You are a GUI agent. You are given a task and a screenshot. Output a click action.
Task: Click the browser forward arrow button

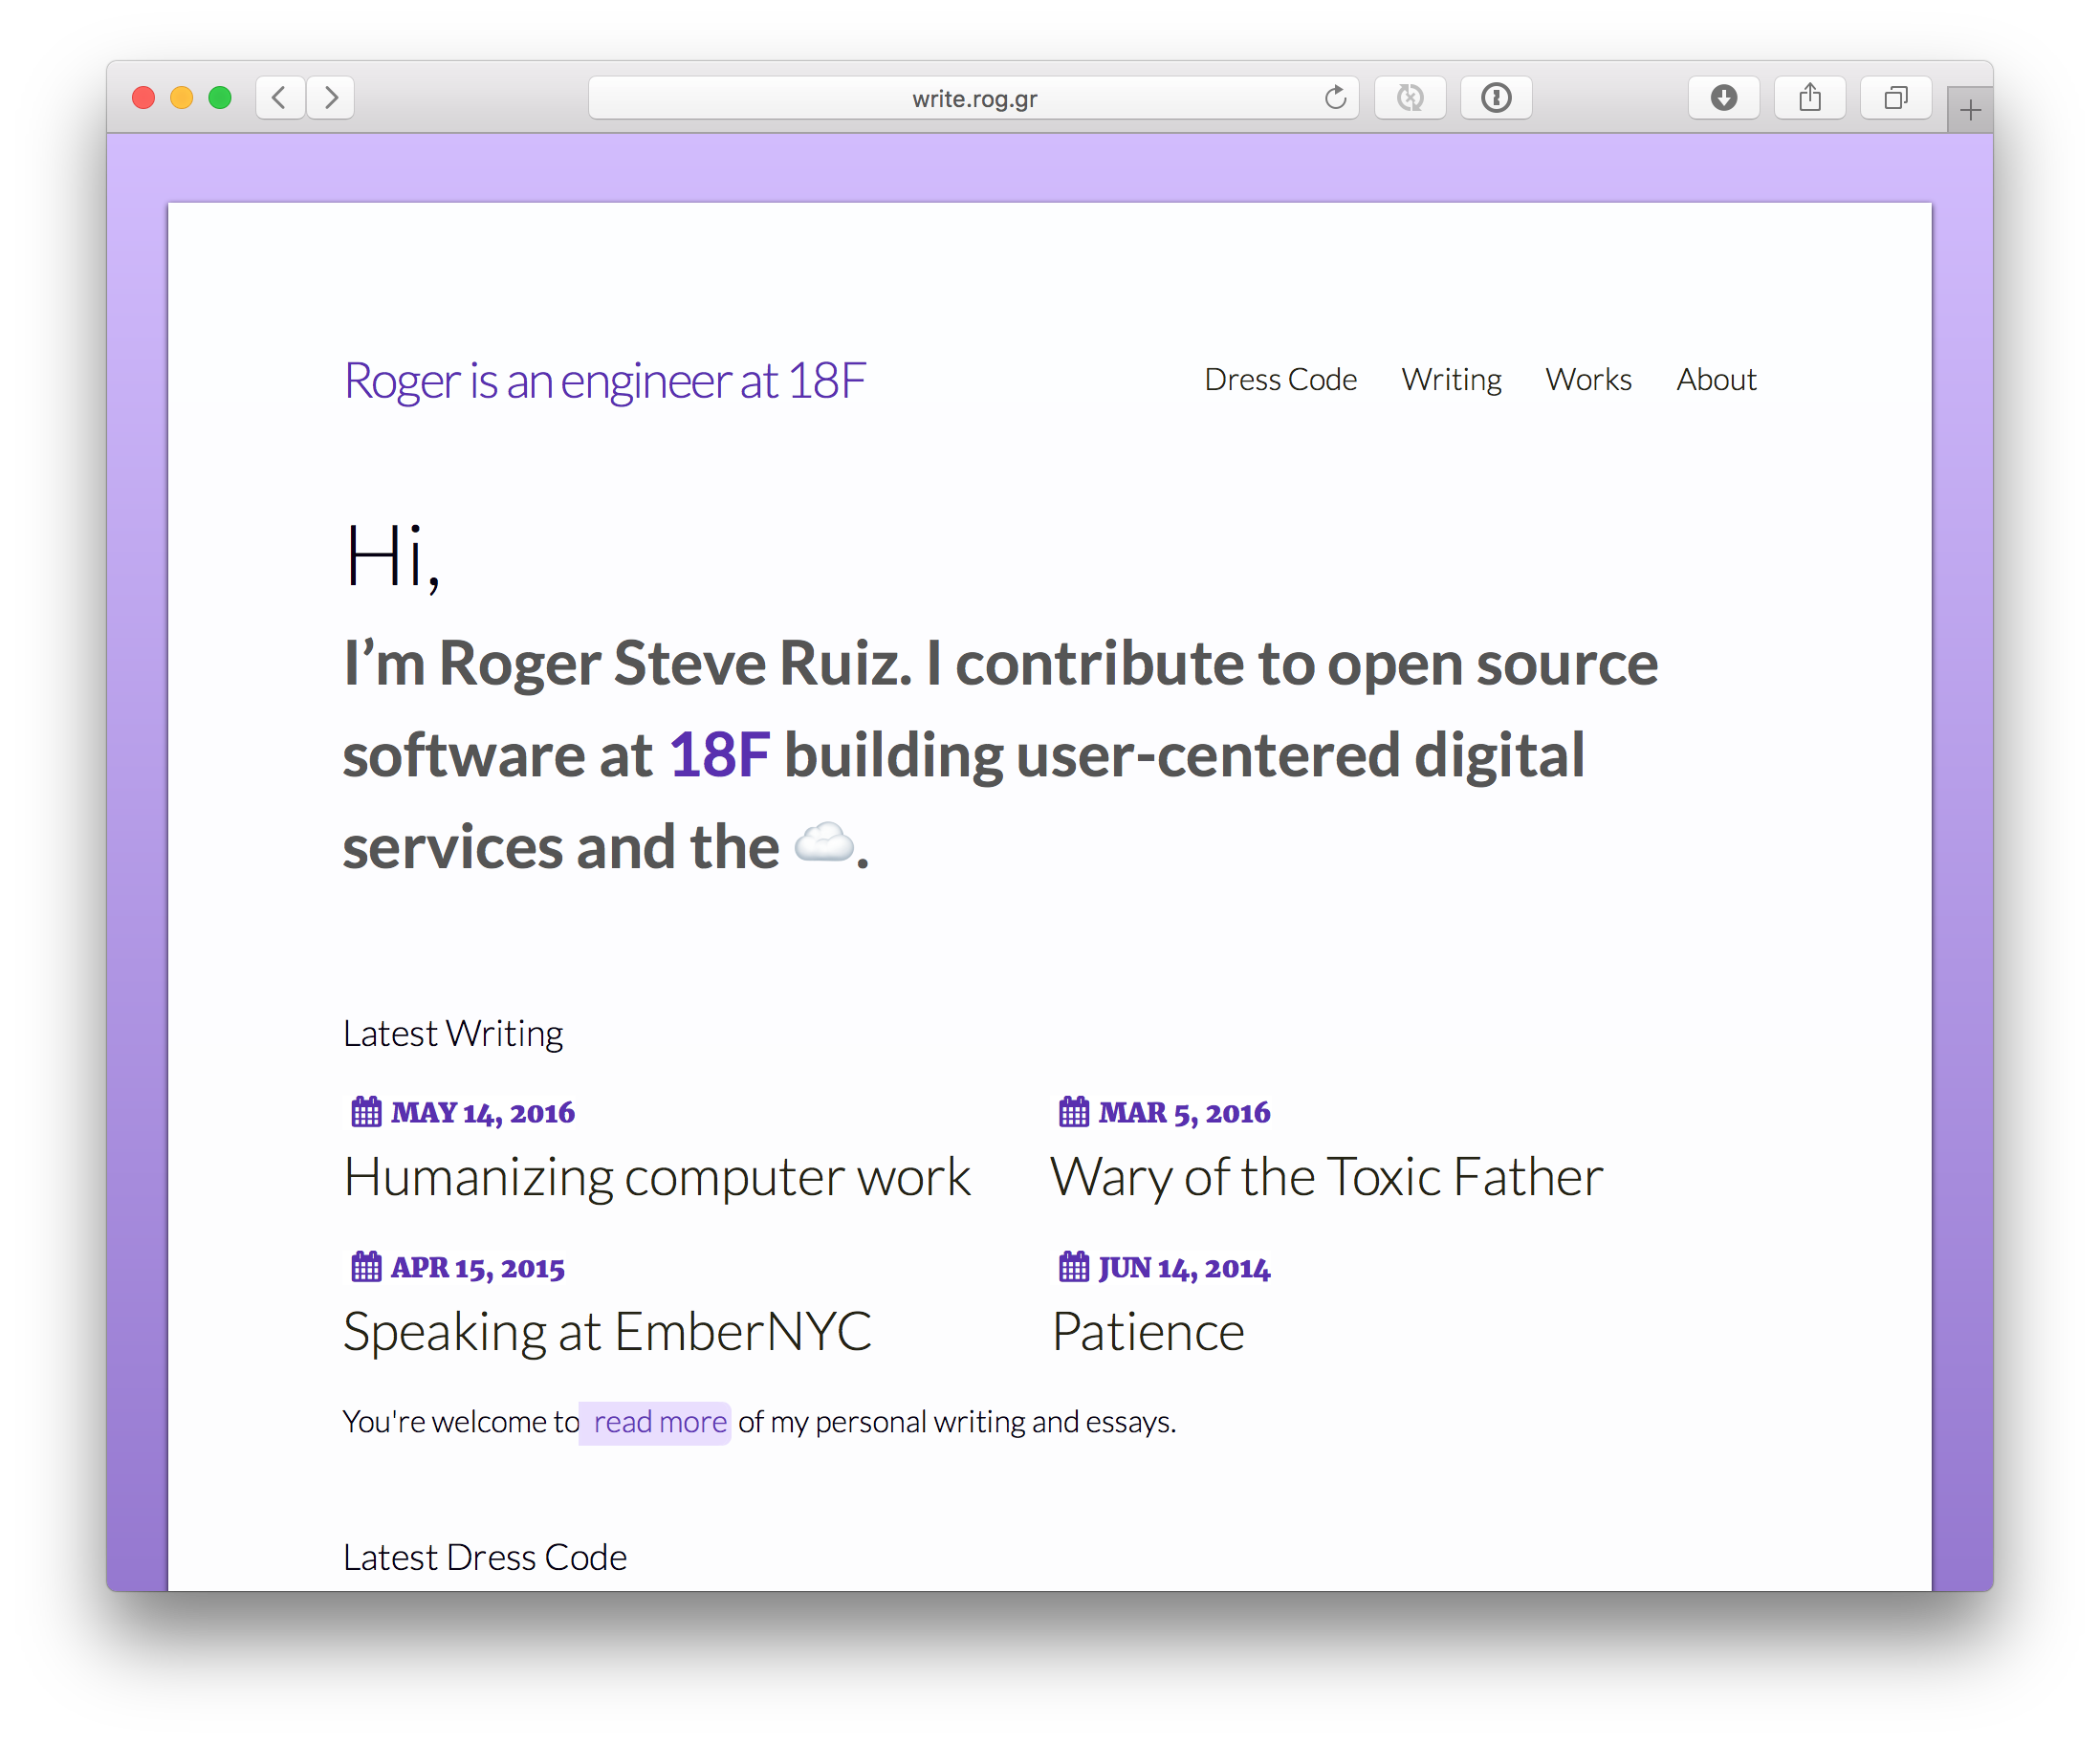pyautogui.click(x=331, y=98)
